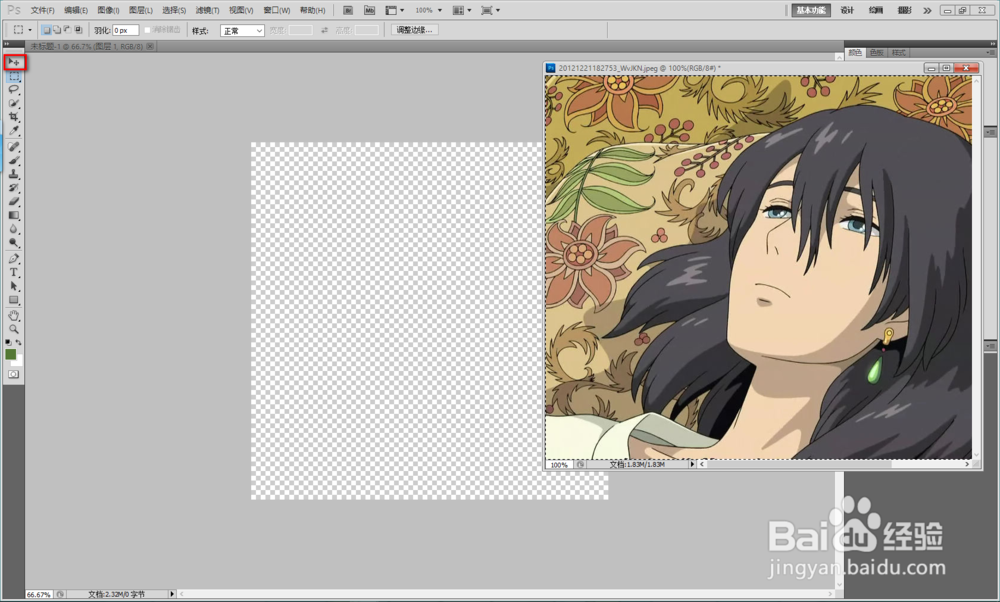Switch to the 样式 panel tab

click(x=899, y=53)
